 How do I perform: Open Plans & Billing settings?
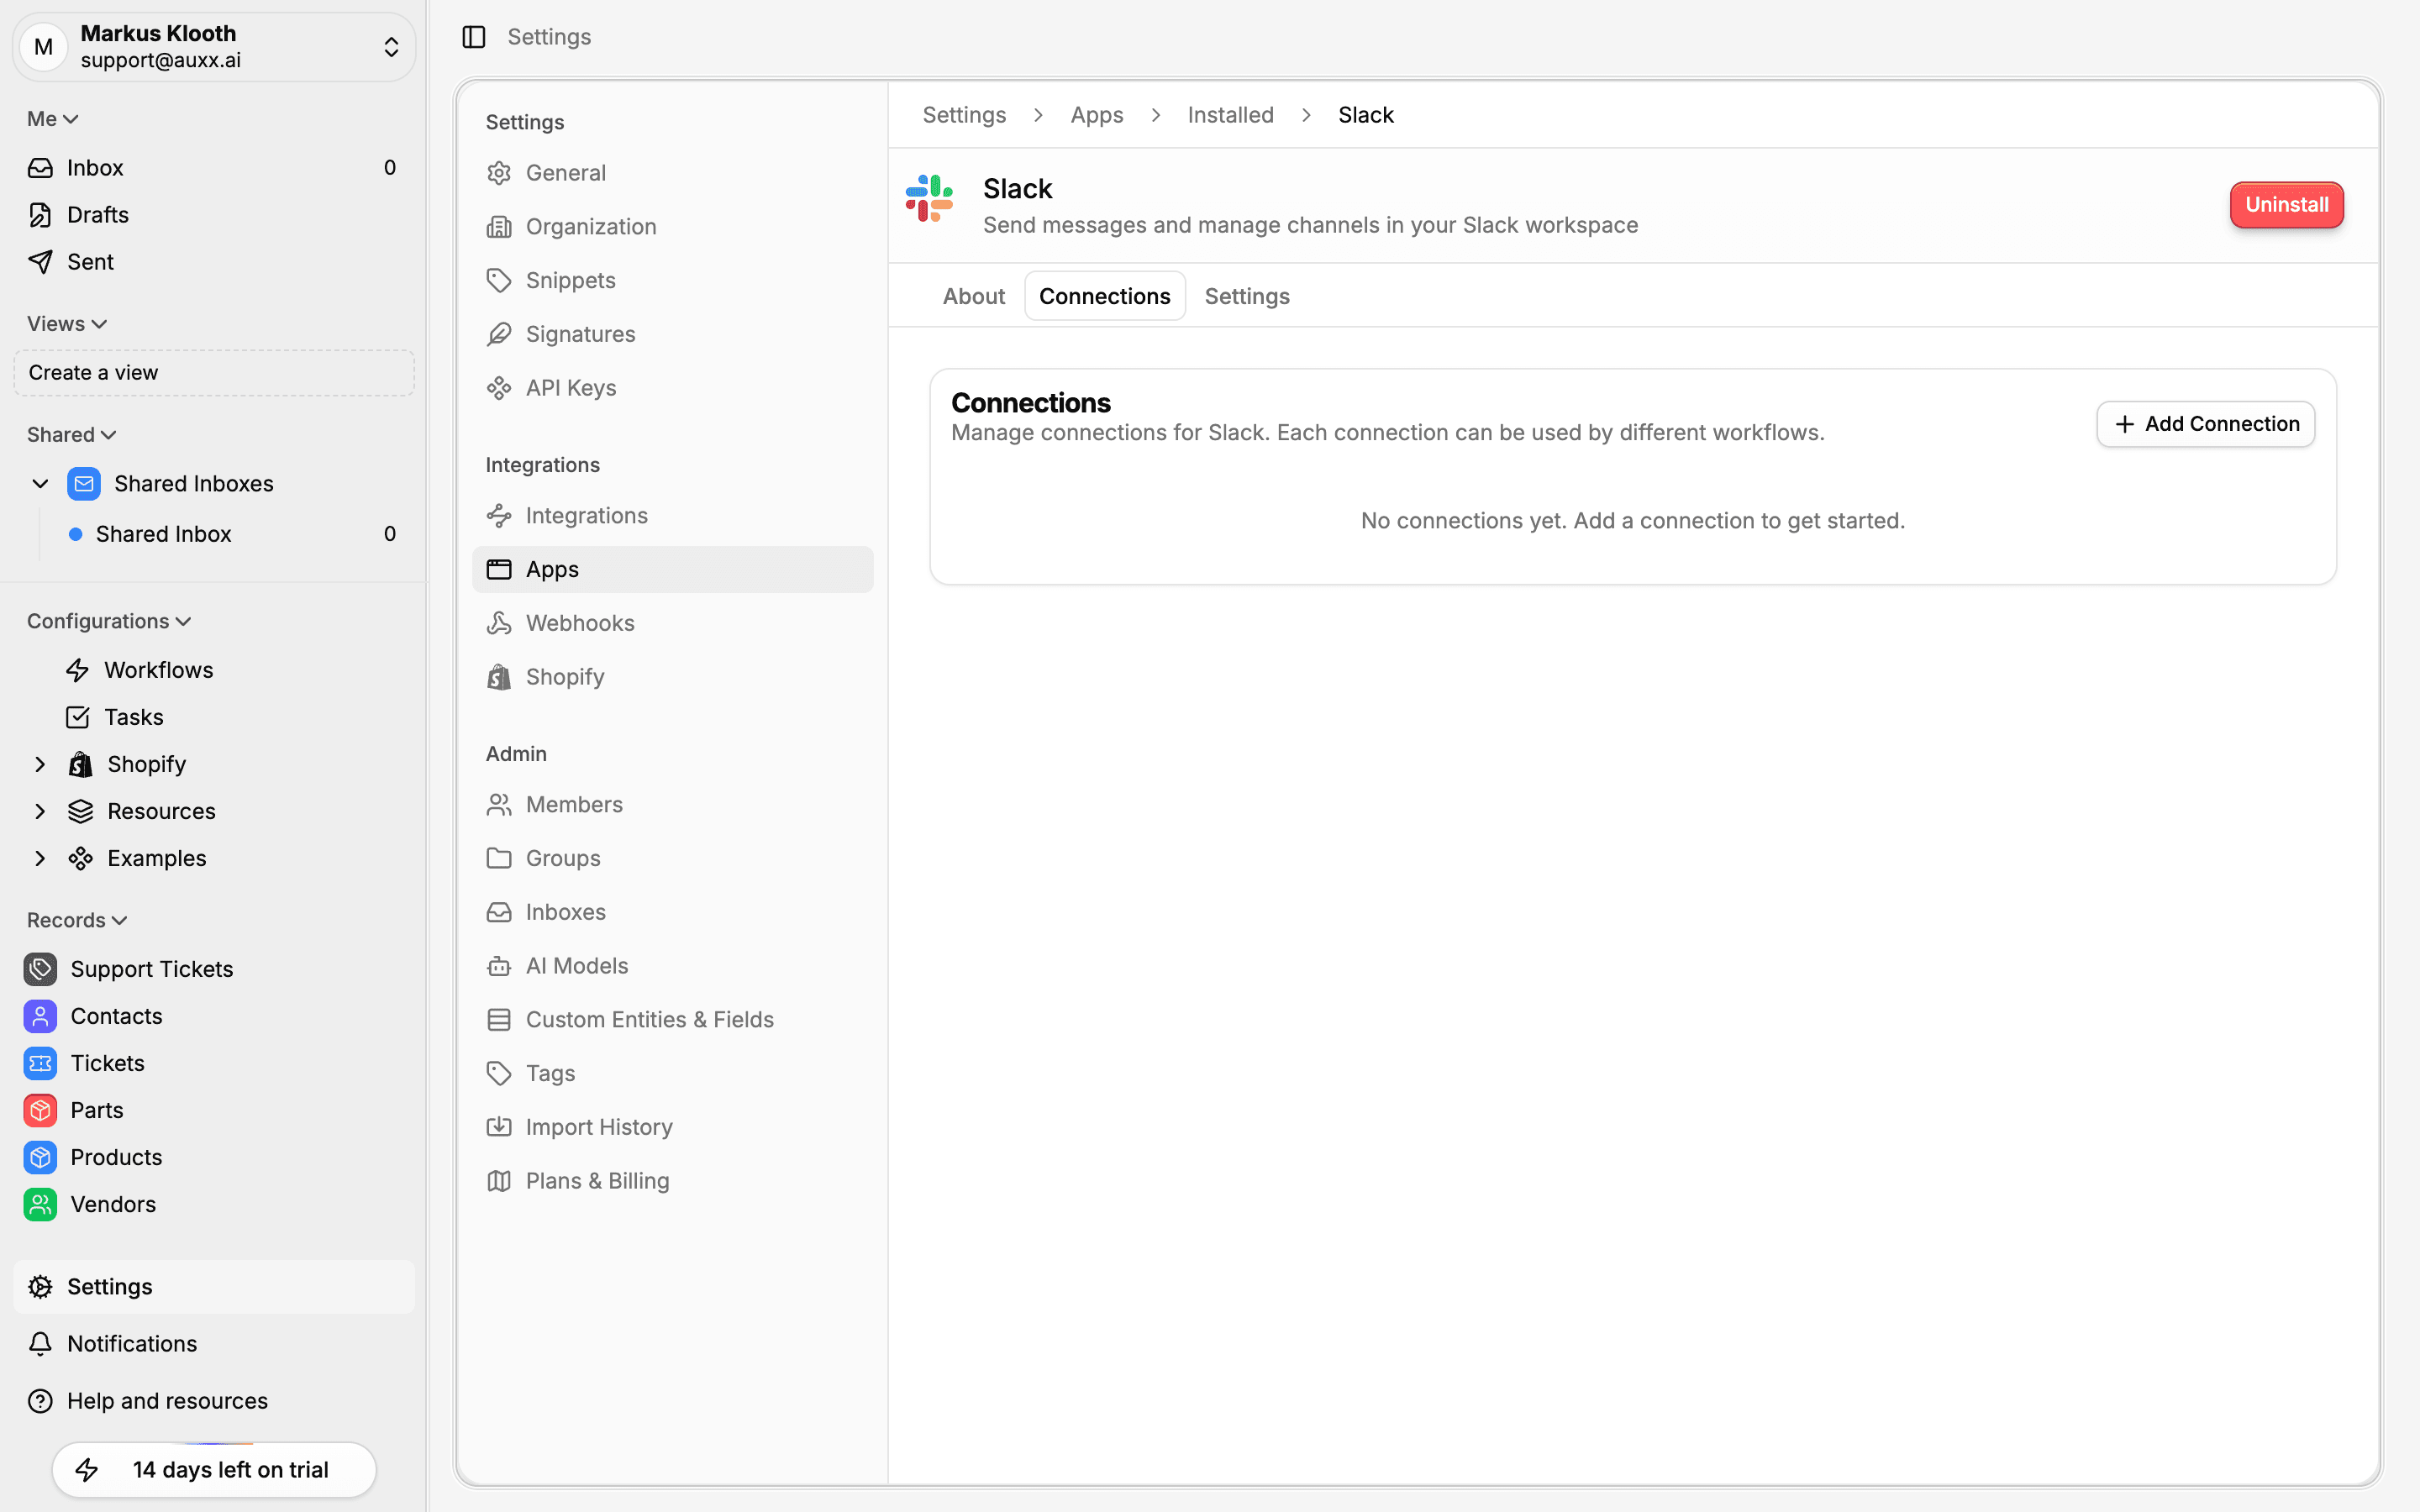pos(673,1181)
